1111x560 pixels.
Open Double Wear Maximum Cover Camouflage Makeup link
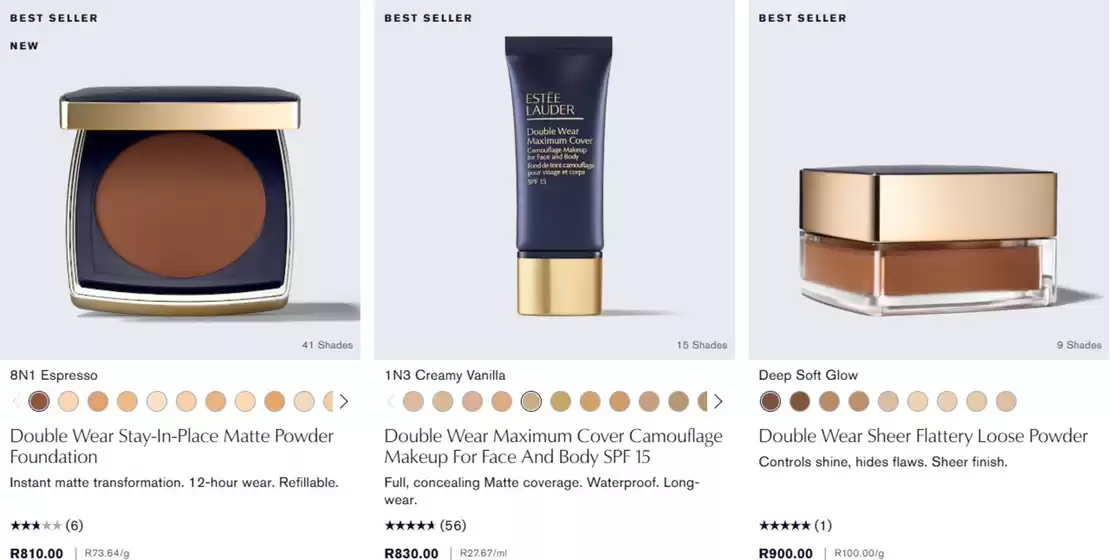click(x=553, y=446)
